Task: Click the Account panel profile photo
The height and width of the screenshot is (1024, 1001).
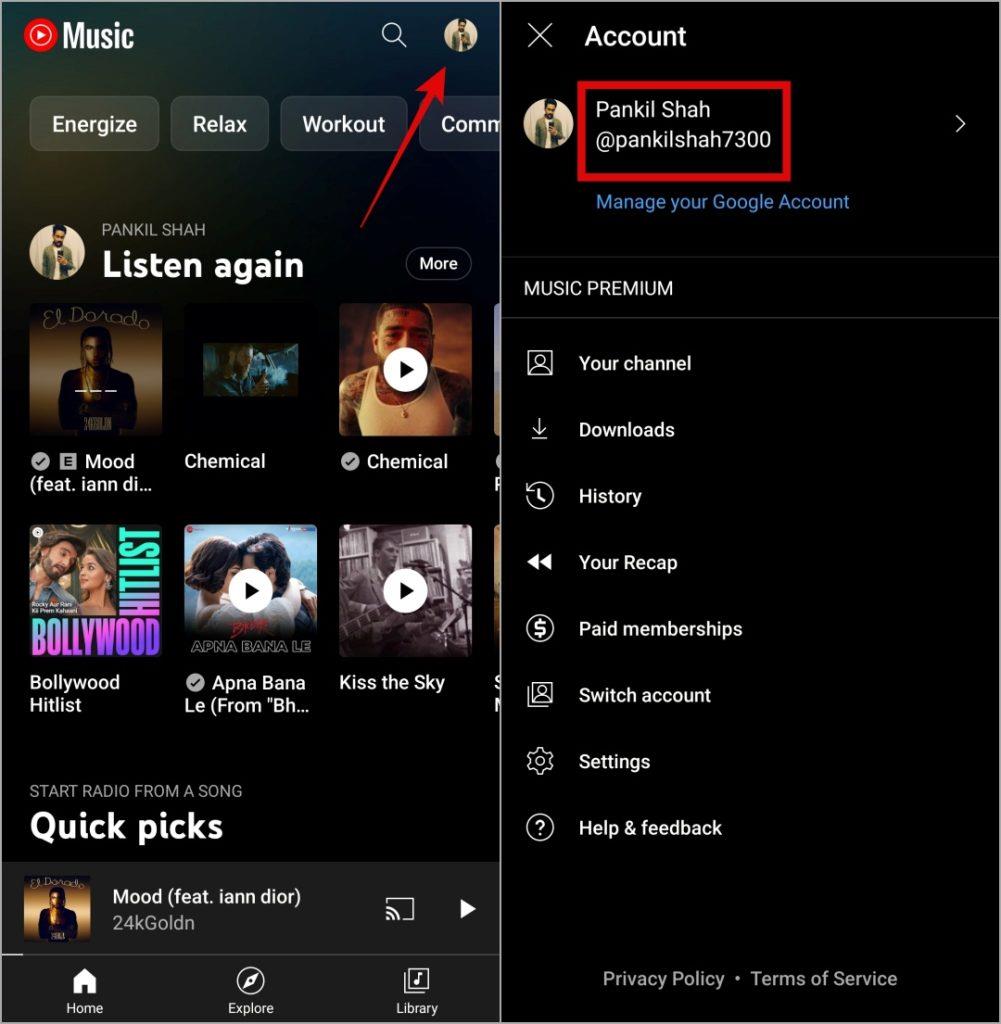Action: (x=548, y=124)
